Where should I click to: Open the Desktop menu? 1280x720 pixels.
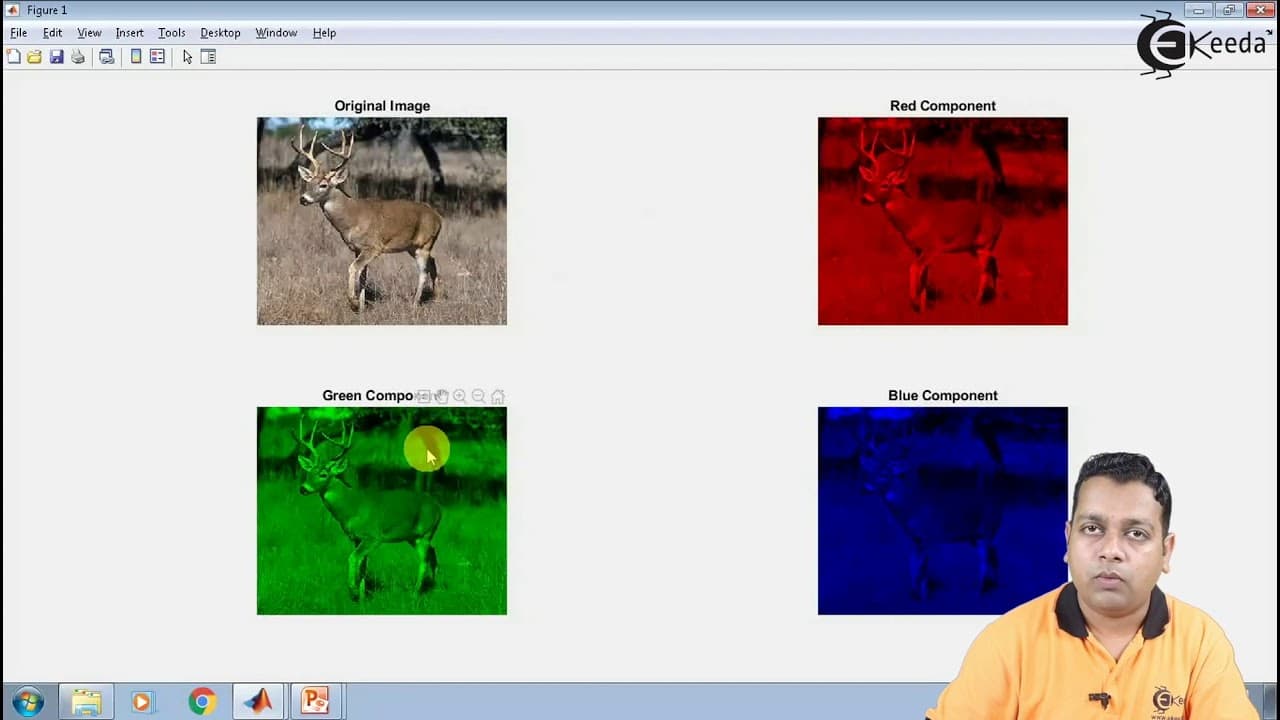coord(220,32)
